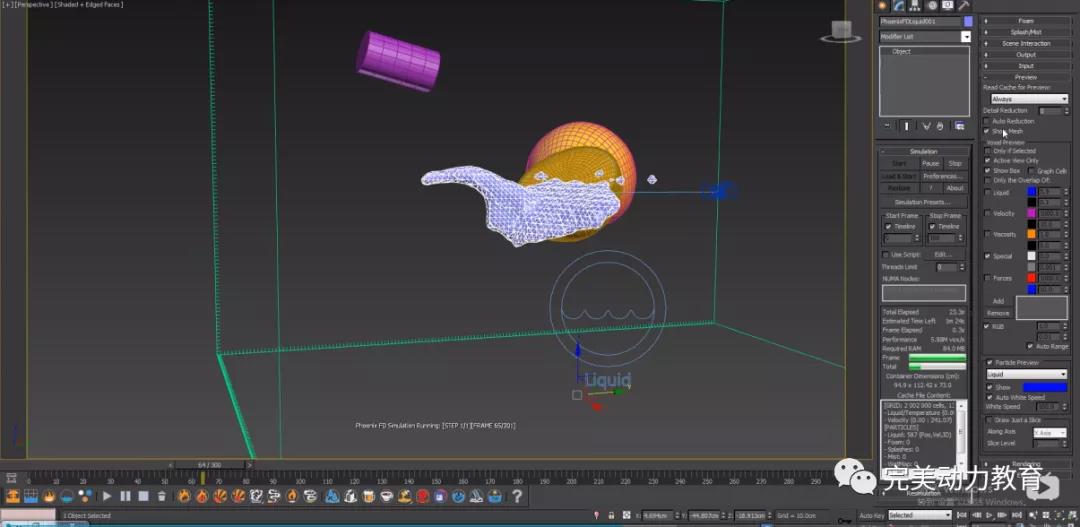Screen dimensions: 1080x527
Task: Toggle the Use Script checkbox
Action: 887,254
